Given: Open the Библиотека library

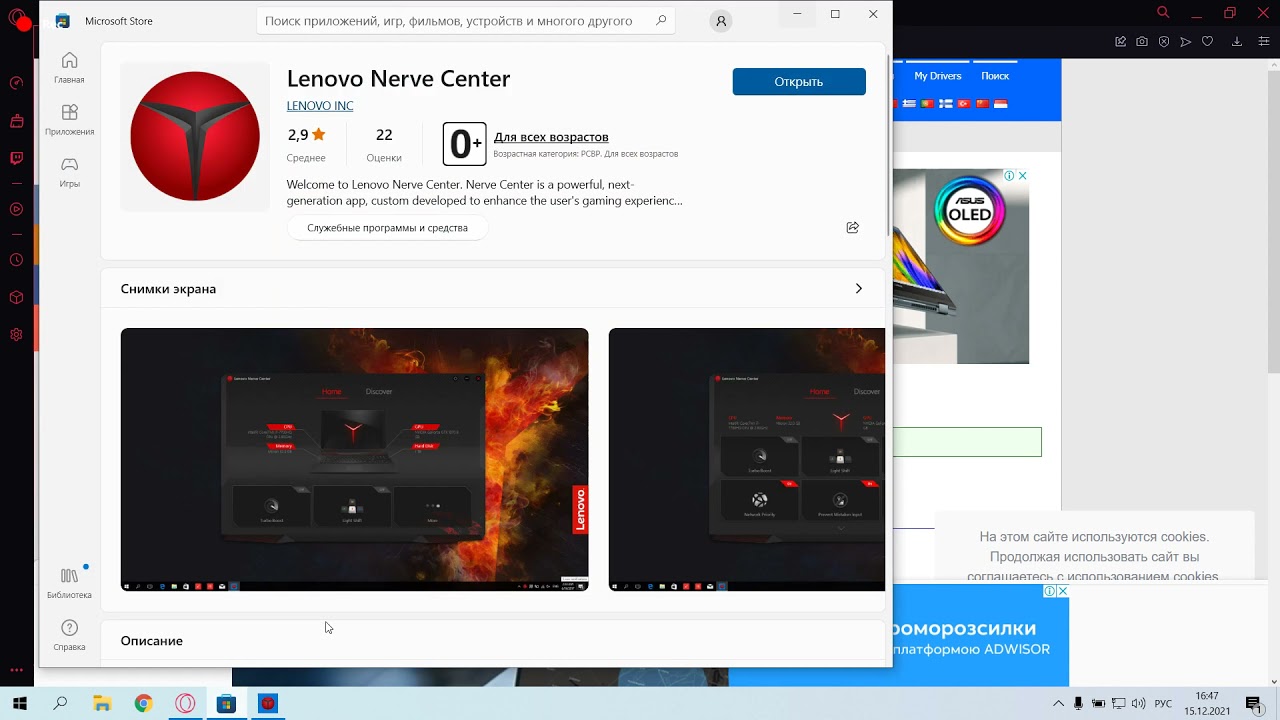Looking at the screenshot, I should point(69,583).
